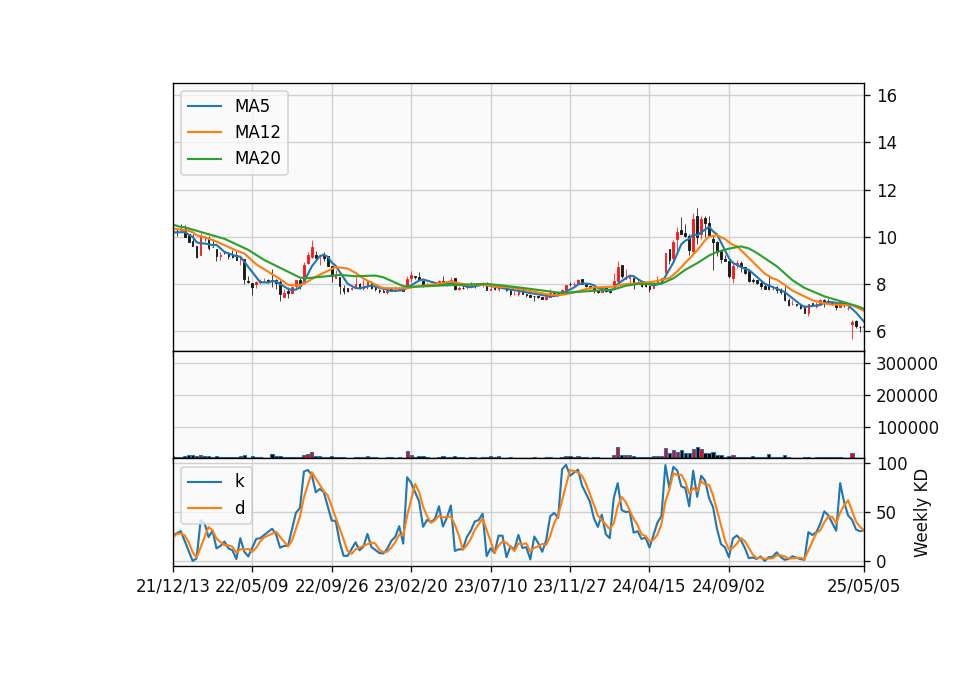Click the volume axis value 300000
960x690 pixels.
[907, 364]
